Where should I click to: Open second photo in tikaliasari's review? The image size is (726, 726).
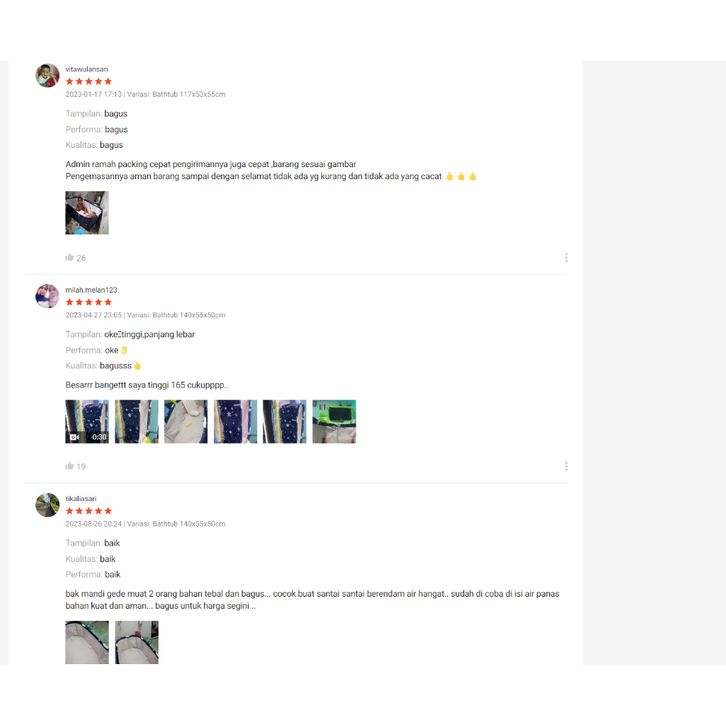[x=137, y=642]
